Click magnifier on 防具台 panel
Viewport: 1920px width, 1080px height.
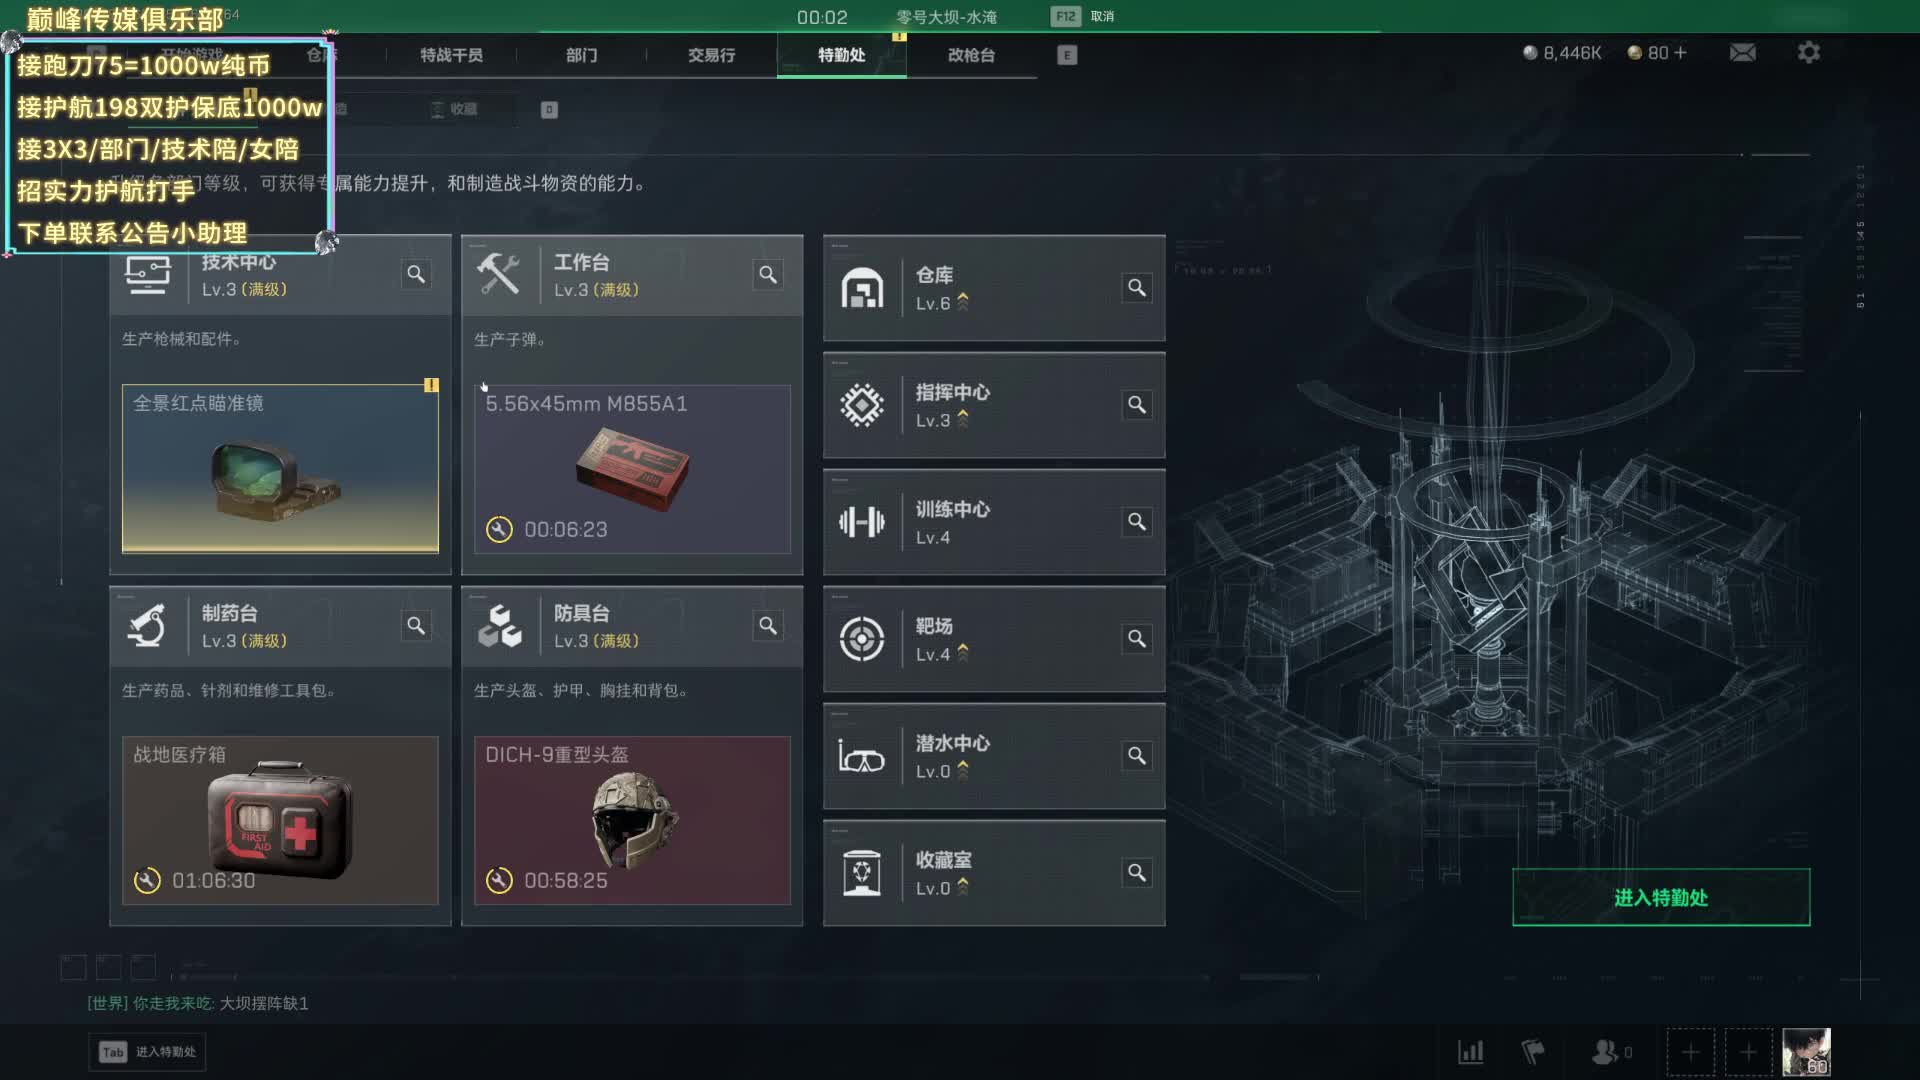(768, 626)
